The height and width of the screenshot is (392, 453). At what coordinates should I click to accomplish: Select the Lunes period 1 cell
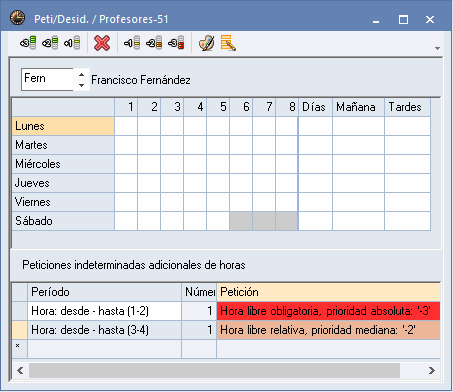click(x=126, y=126)
